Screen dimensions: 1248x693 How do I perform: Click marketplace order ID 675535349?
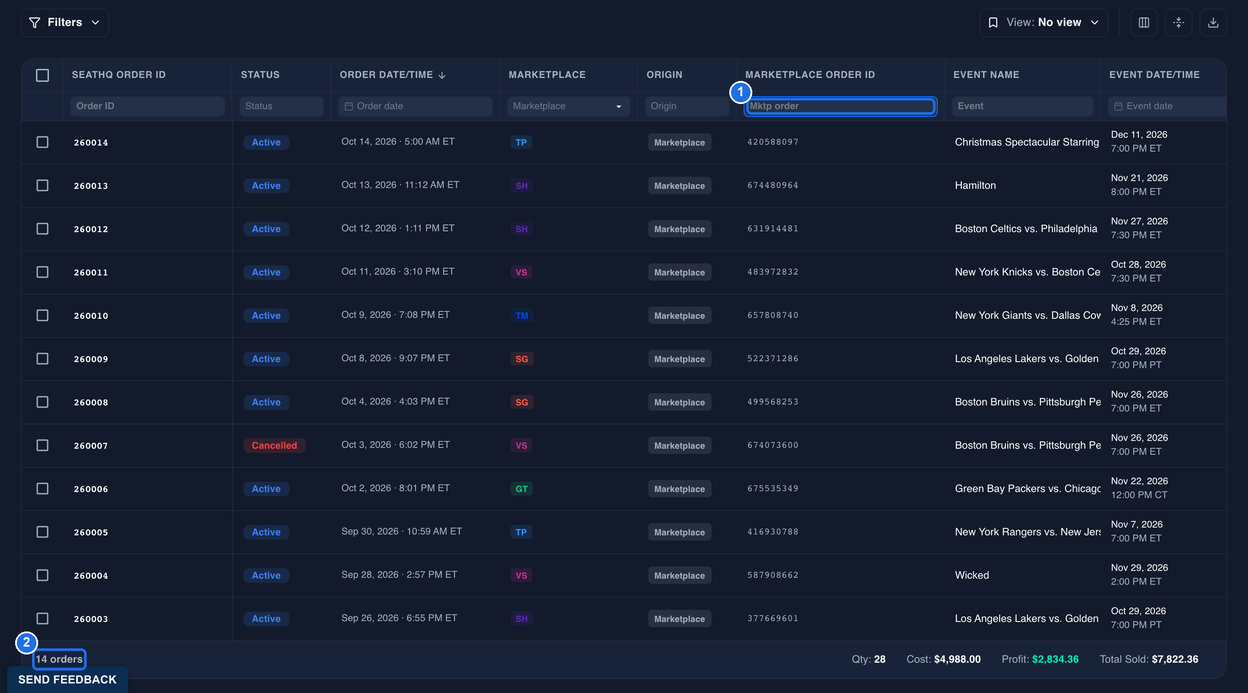pyautogui.click(x=773, y=489)
